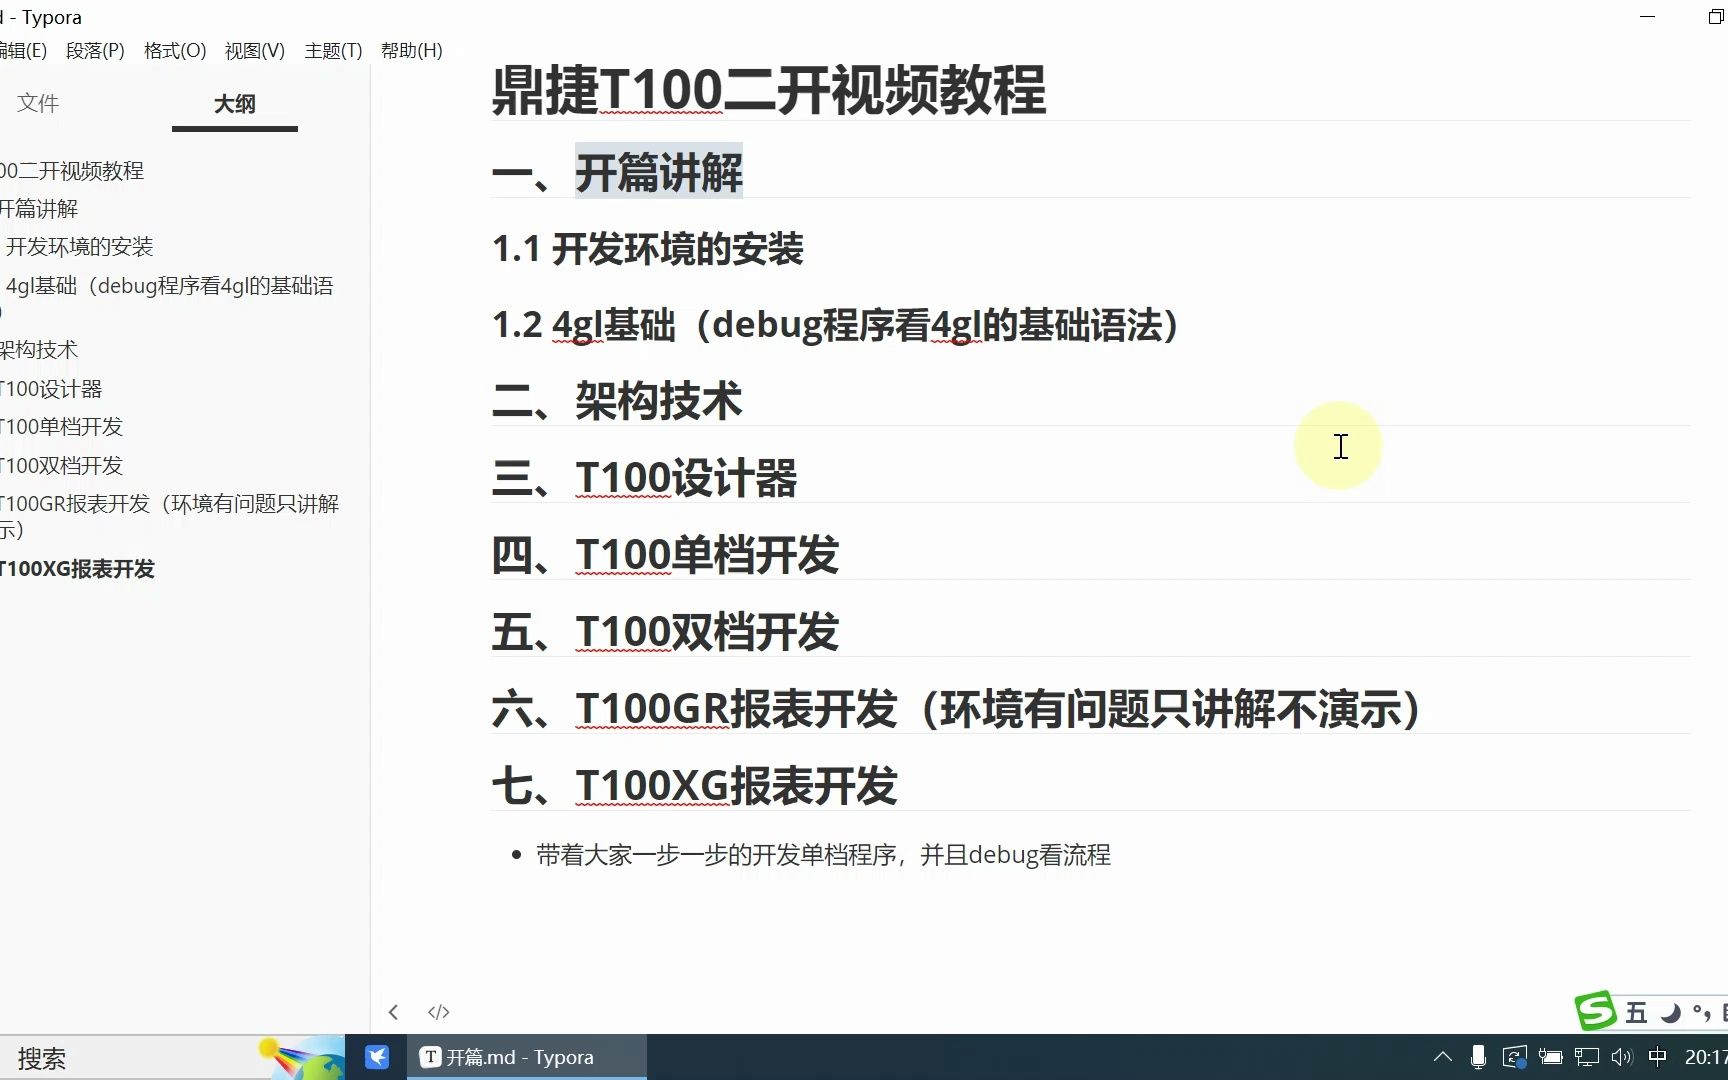The image size is (1728, 1080).
Task: Click the microphone tray icon
Action: tap(1478, 1057)
